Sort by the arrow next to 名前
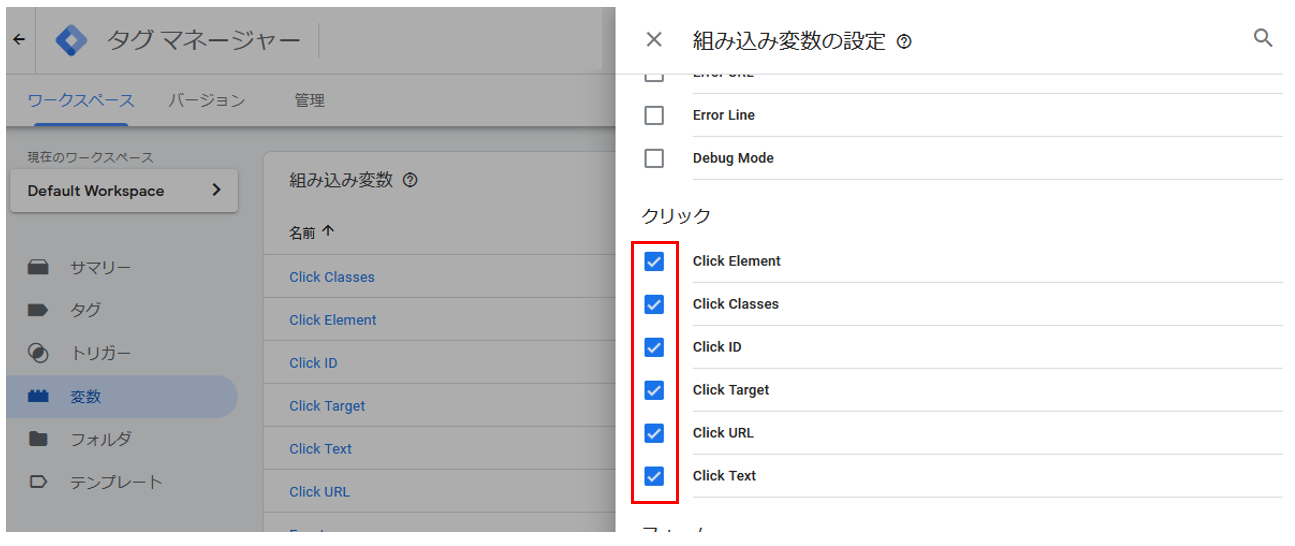 point(328,232)
